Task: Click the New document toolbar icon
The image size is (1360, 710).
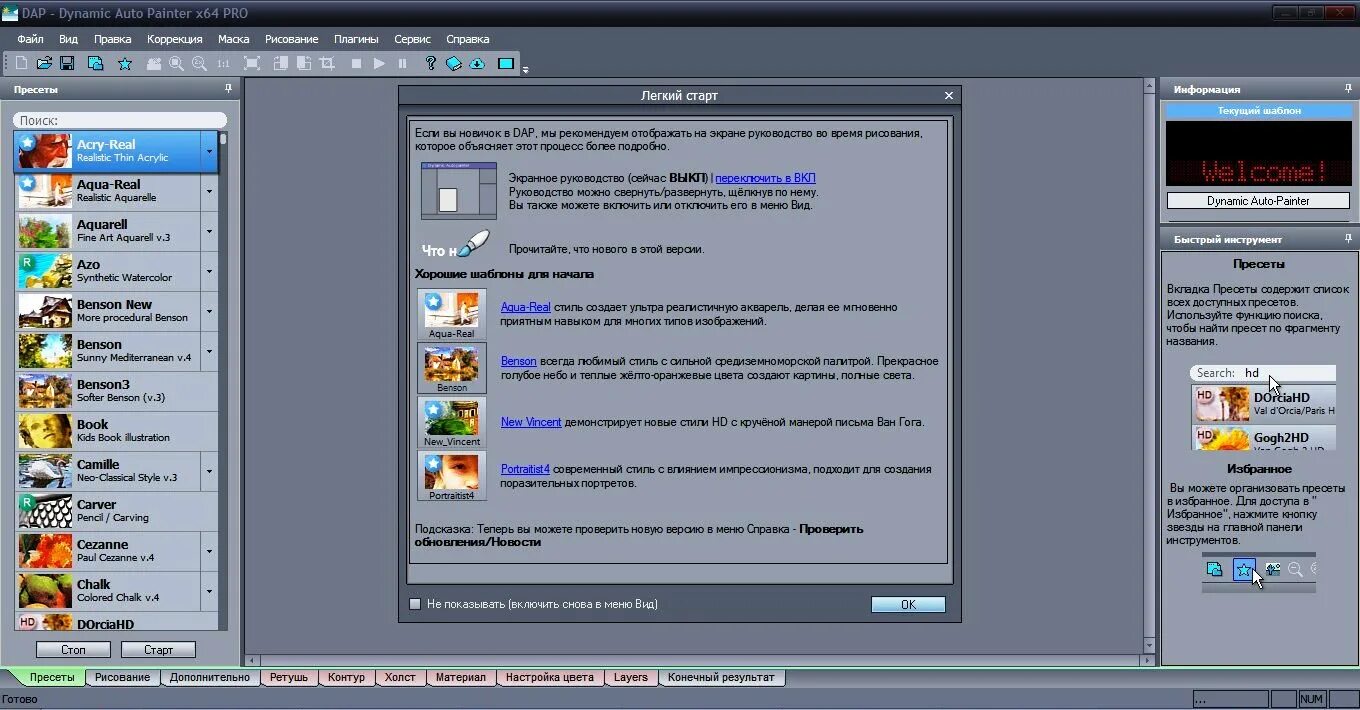Action: click(22, 63)
